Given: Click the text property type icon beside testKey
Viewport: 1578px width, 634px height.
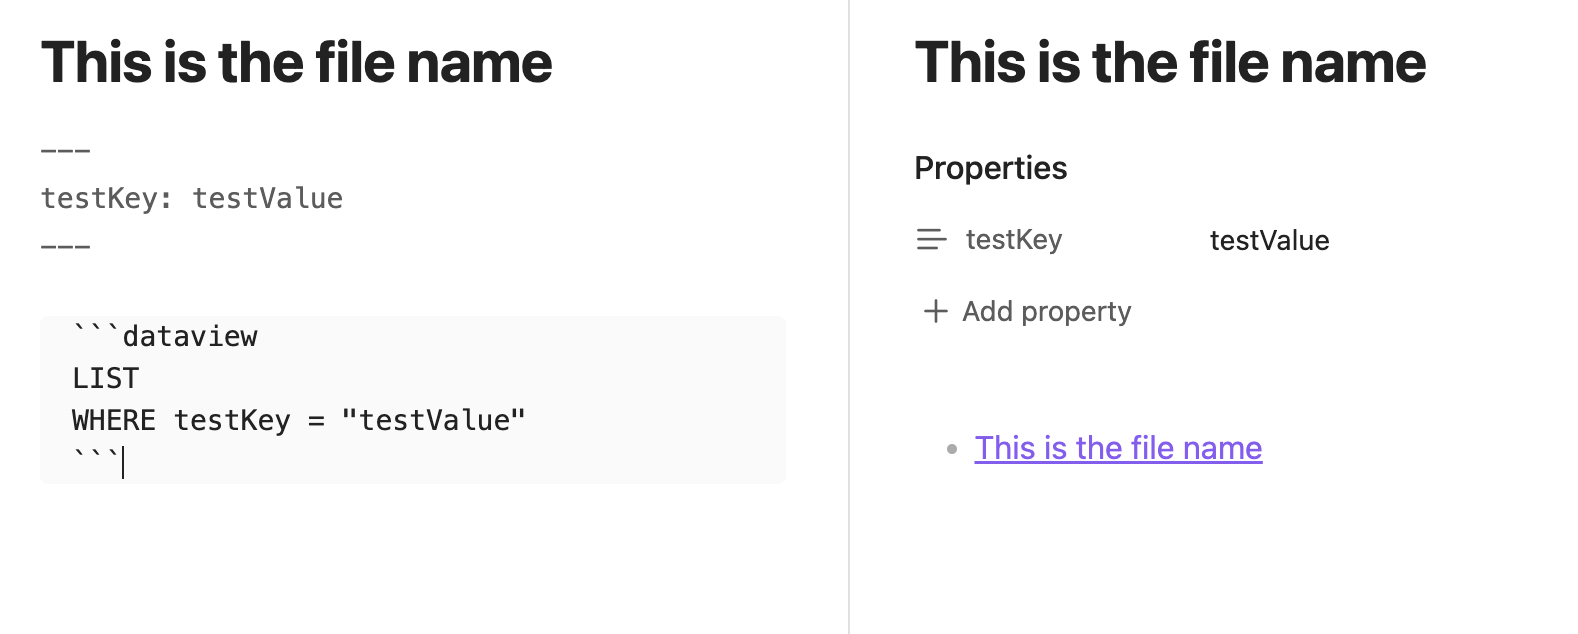Looking at the screenshot, I should [931, 240].
